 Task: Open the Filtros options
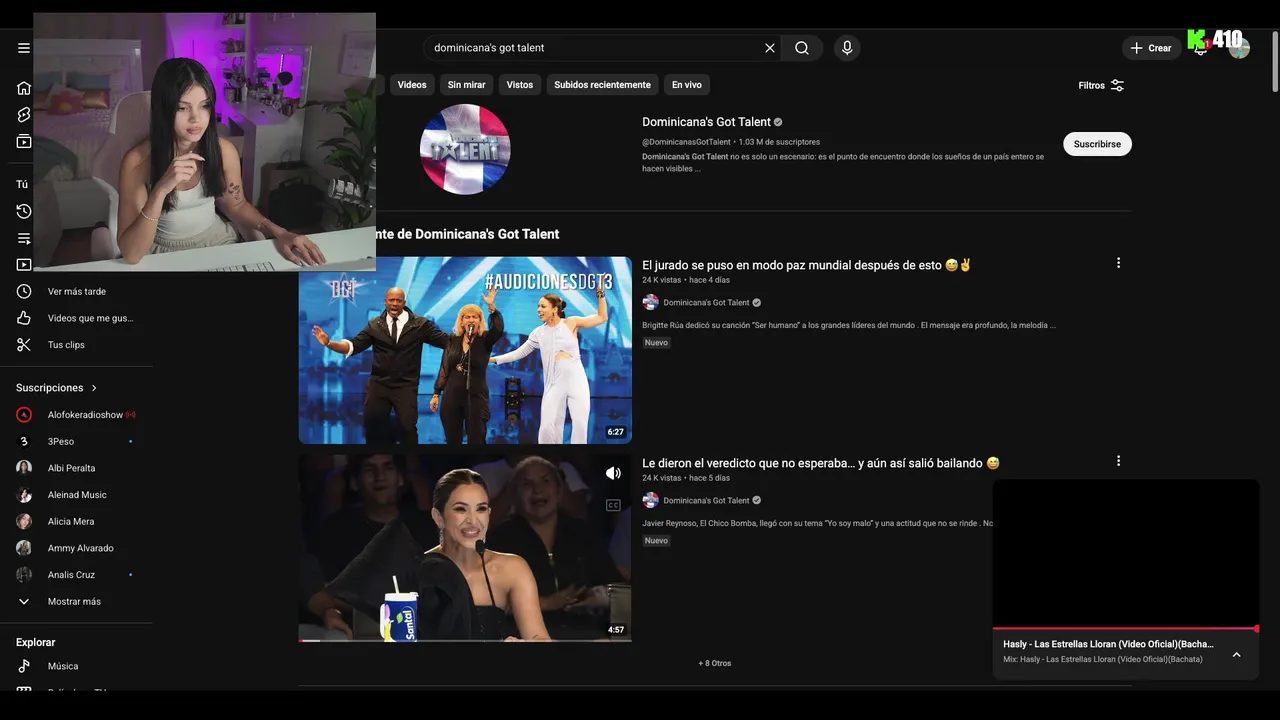[1101, 85]
